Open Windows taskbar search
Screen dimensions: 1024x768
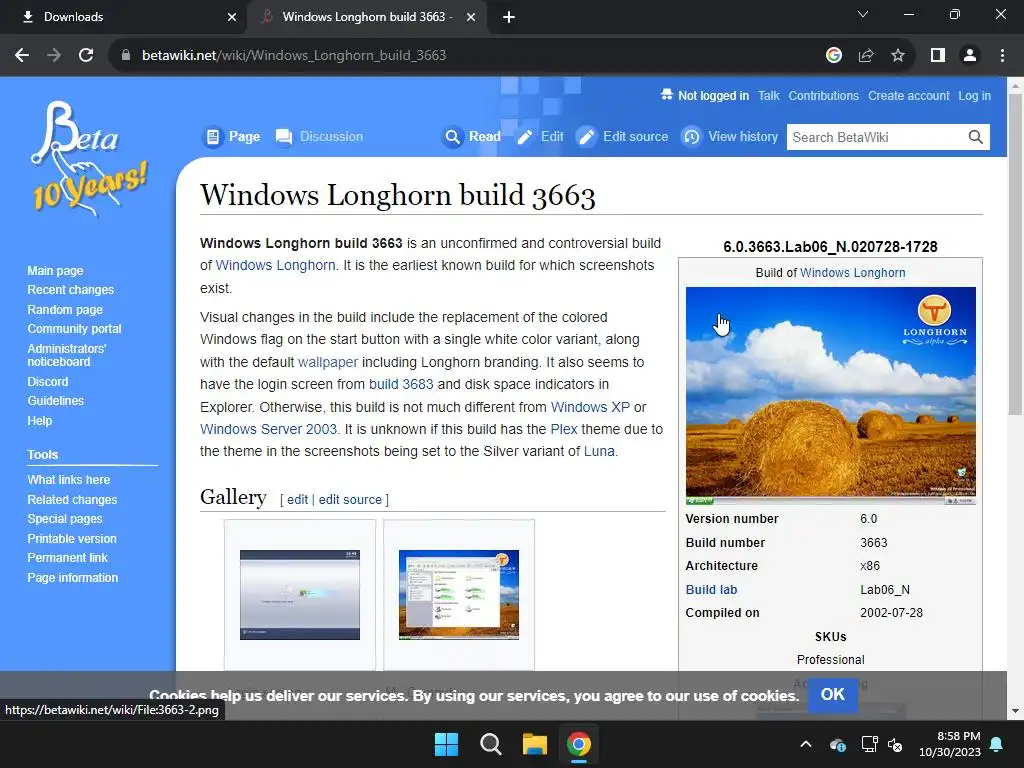click(x=490, y=744)
